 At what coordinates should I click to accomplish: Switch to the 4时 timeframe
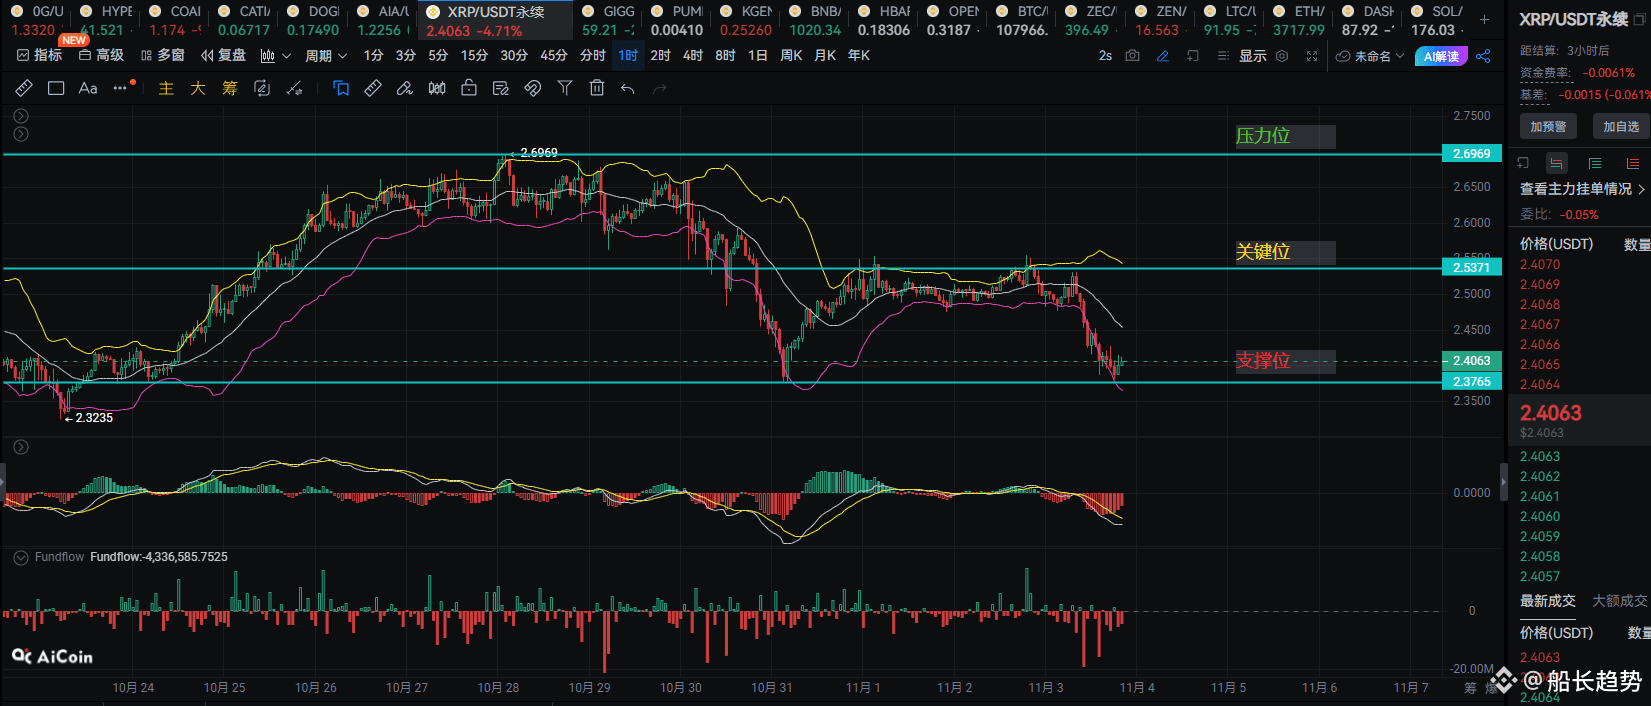pyautogui.click(x=692, y=56)
